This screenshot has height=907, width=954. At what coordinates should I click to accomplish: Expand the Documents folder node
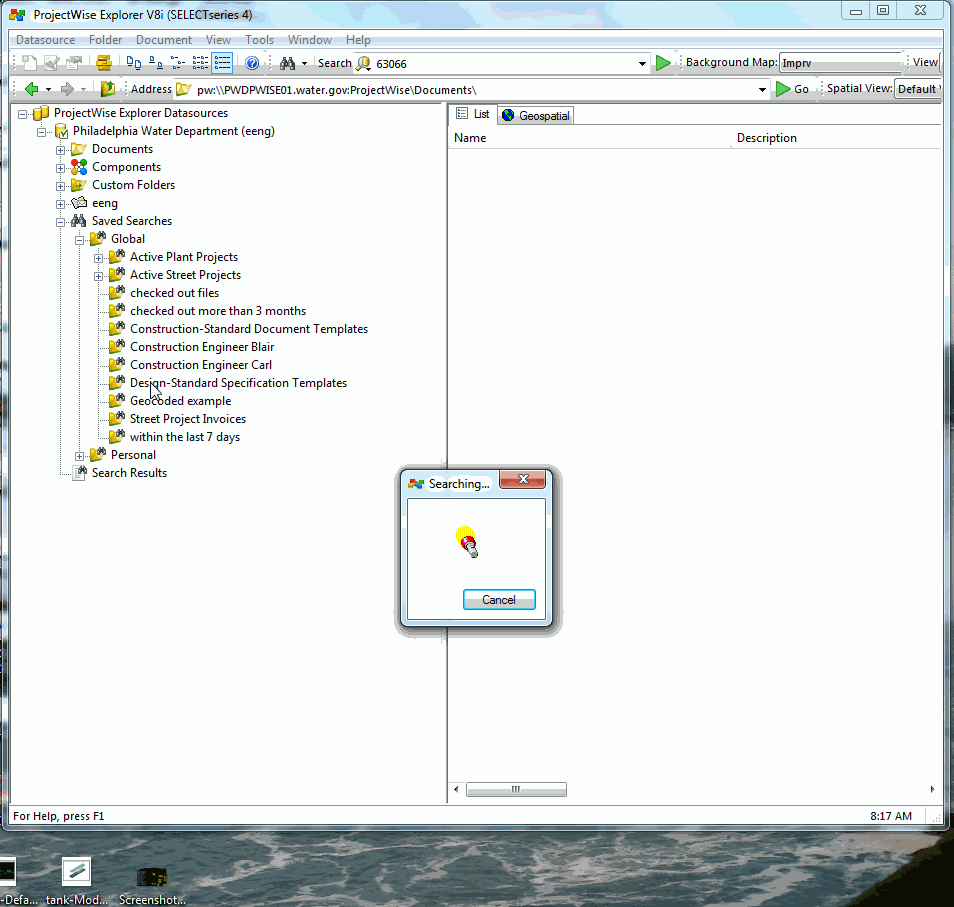pyautogui.click(x=60, y=150)
